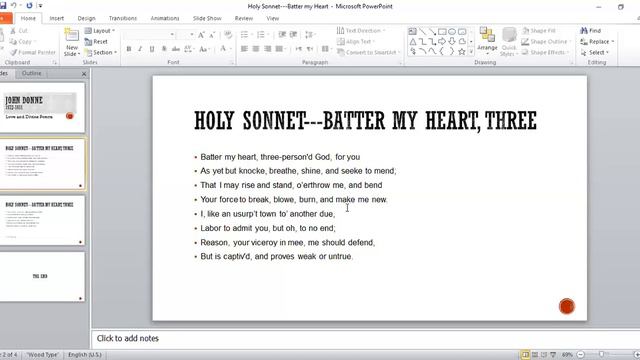The height and width of the screenshot is (360, 640).
Task: Save presentation via floppy disk icon
Action: (x=3, y=6)
